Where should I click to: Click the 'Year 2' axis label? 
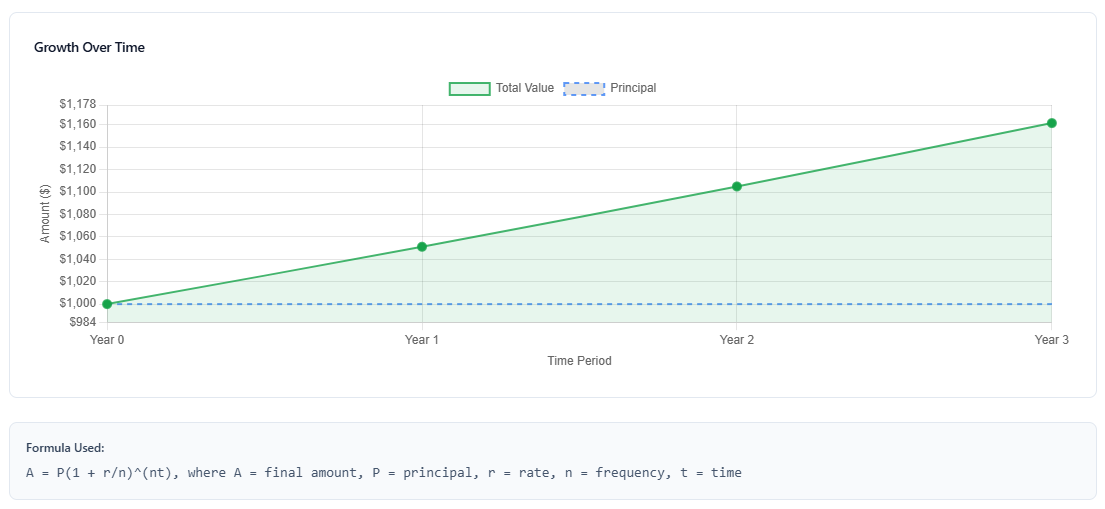point(736,340)
